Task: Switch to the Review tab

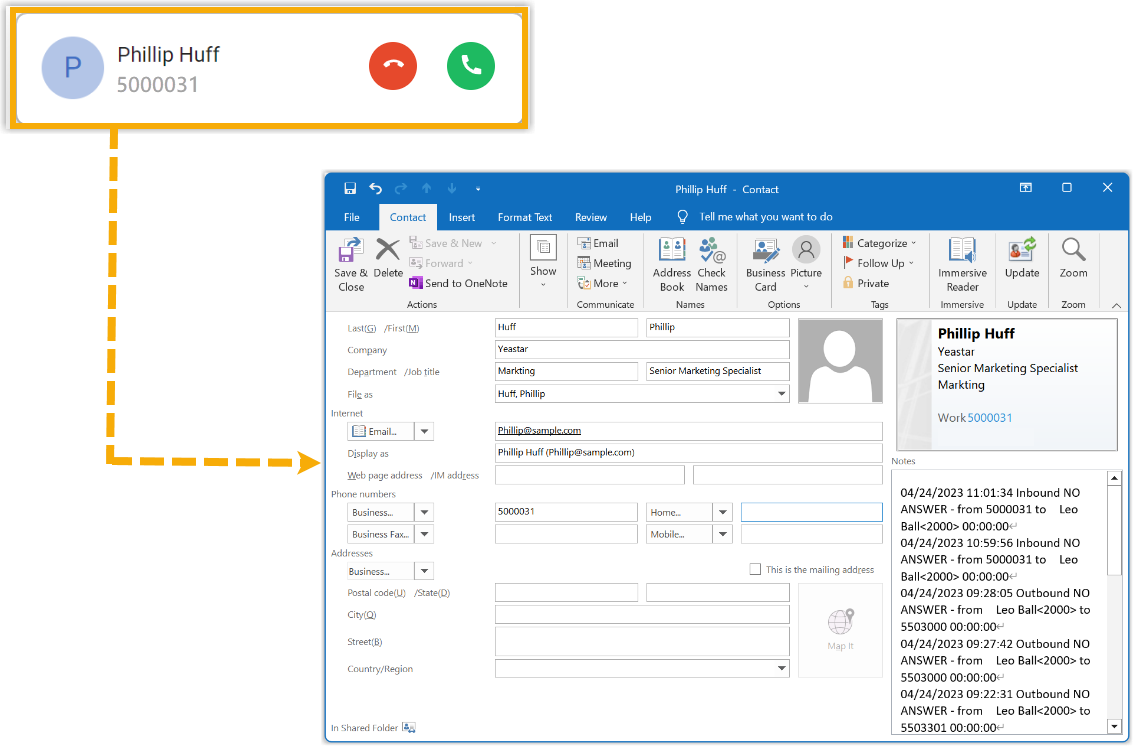Action: pyautogui.click(x=590, y=217)
